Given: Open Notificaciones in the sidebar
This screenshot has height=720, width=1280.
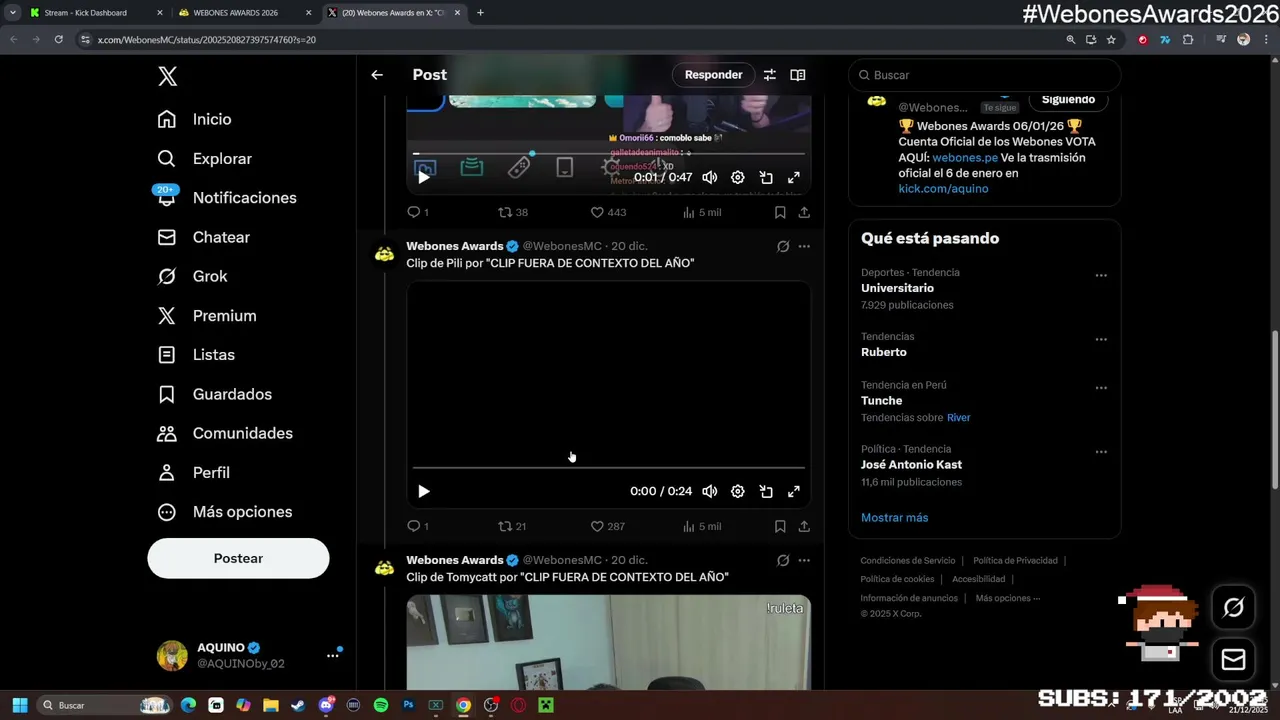Looking at the screenshot, I should [227, 198].
